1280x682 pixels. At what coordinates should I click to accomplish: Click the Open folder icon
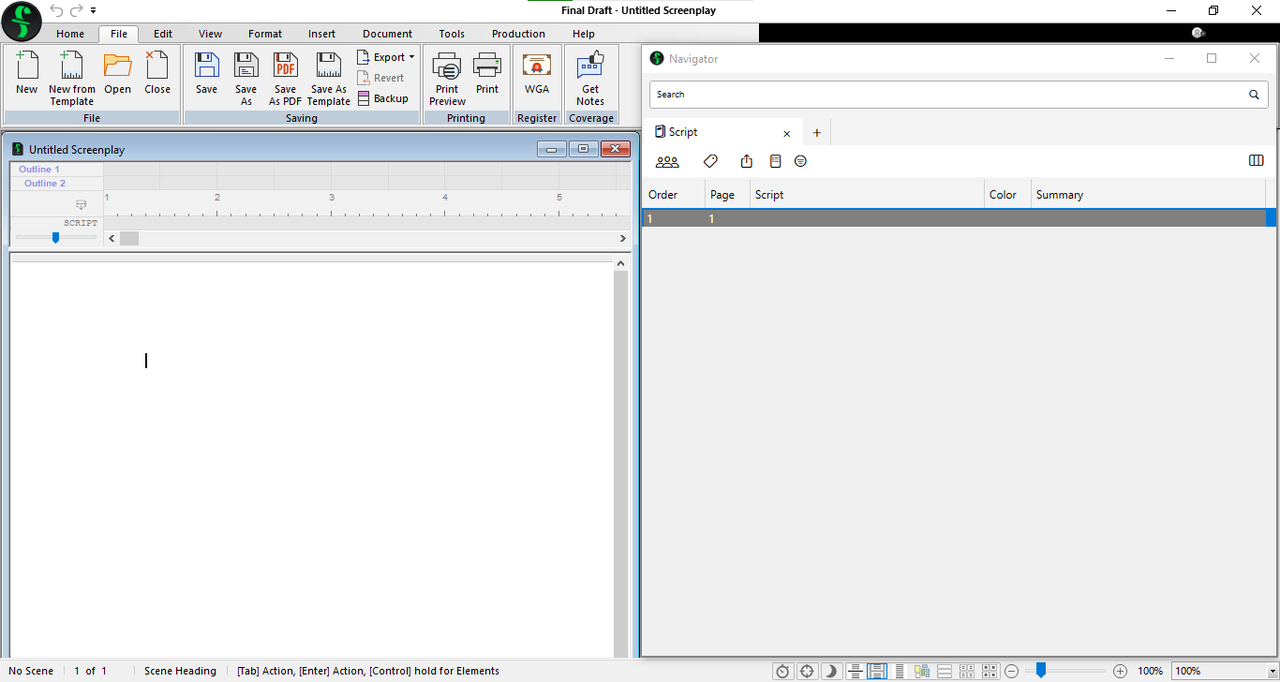(118, 67)
